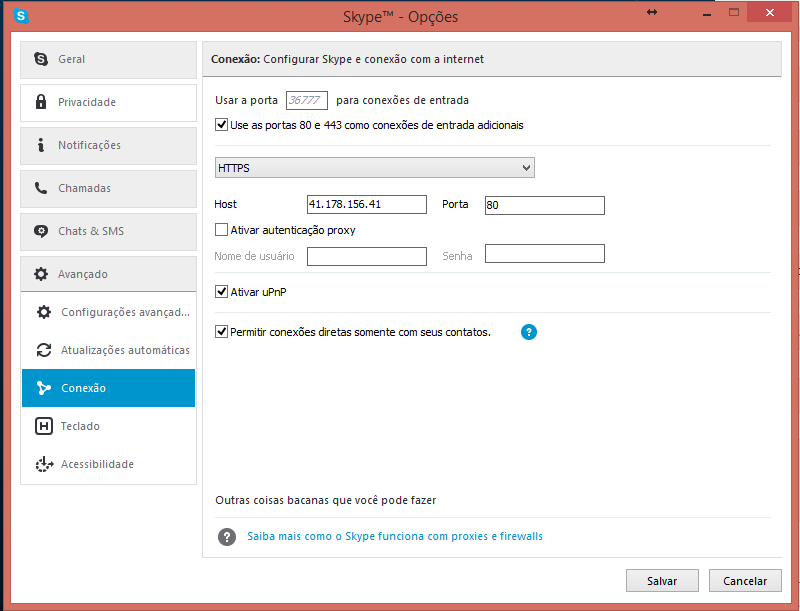Open link about proxies and firewalls

[x=395, y=537]
